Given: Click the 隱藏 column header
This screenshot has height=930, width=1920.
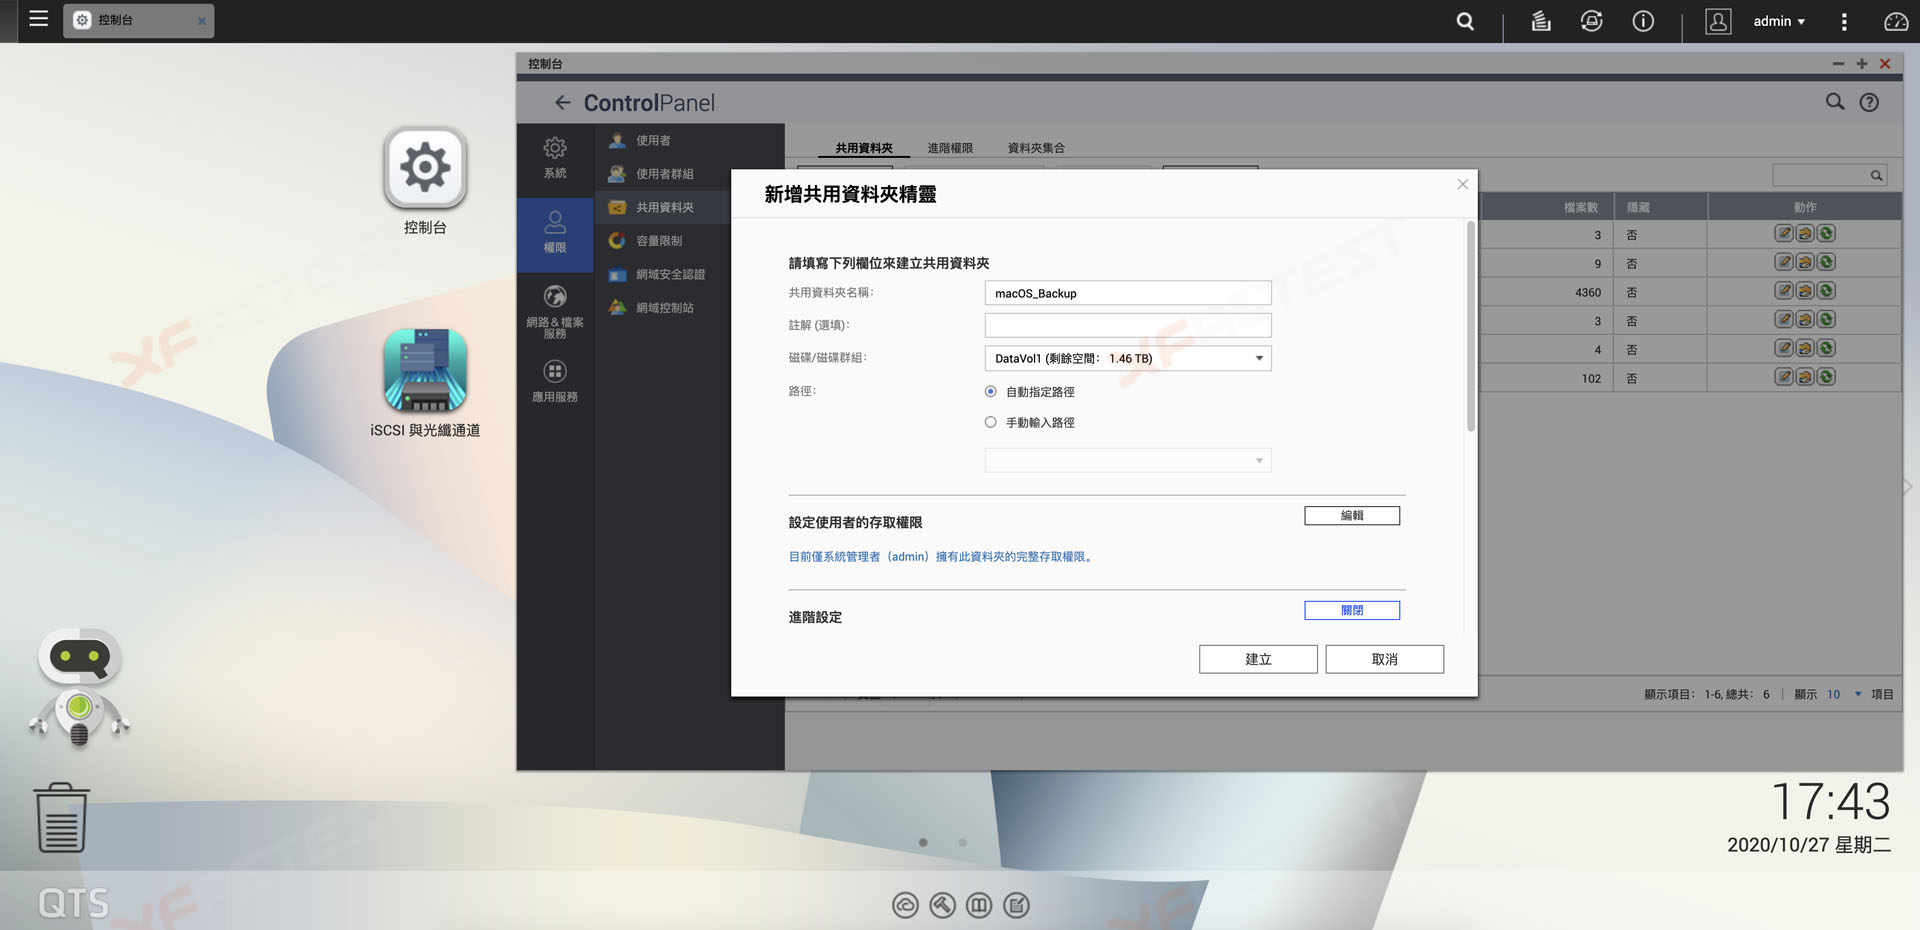Looking at the screenshot, I should click(1661, 207).
